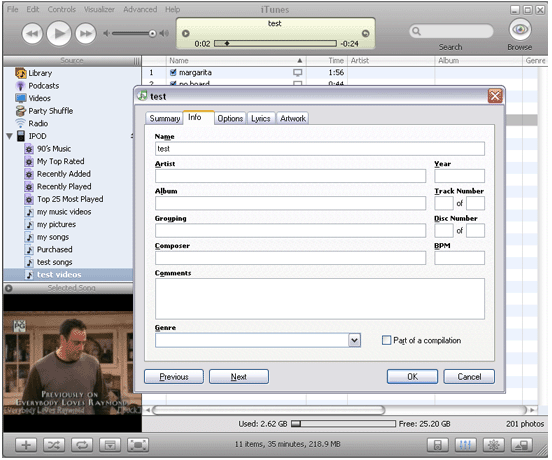
Task: Open the Visualizer menu
Action: click(x=99, y=10)
